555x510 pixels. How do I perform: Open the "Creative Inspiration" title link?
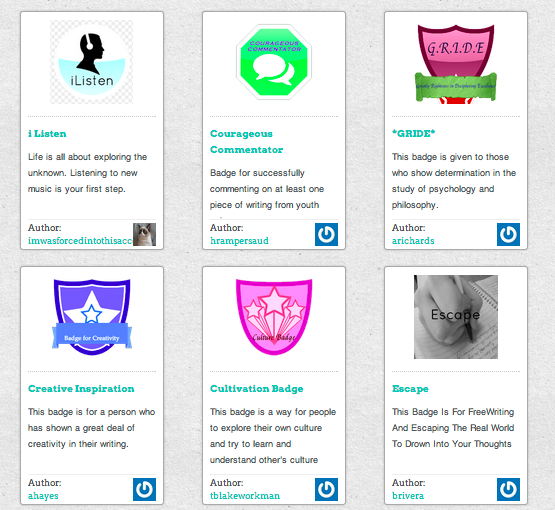[81, 389]
